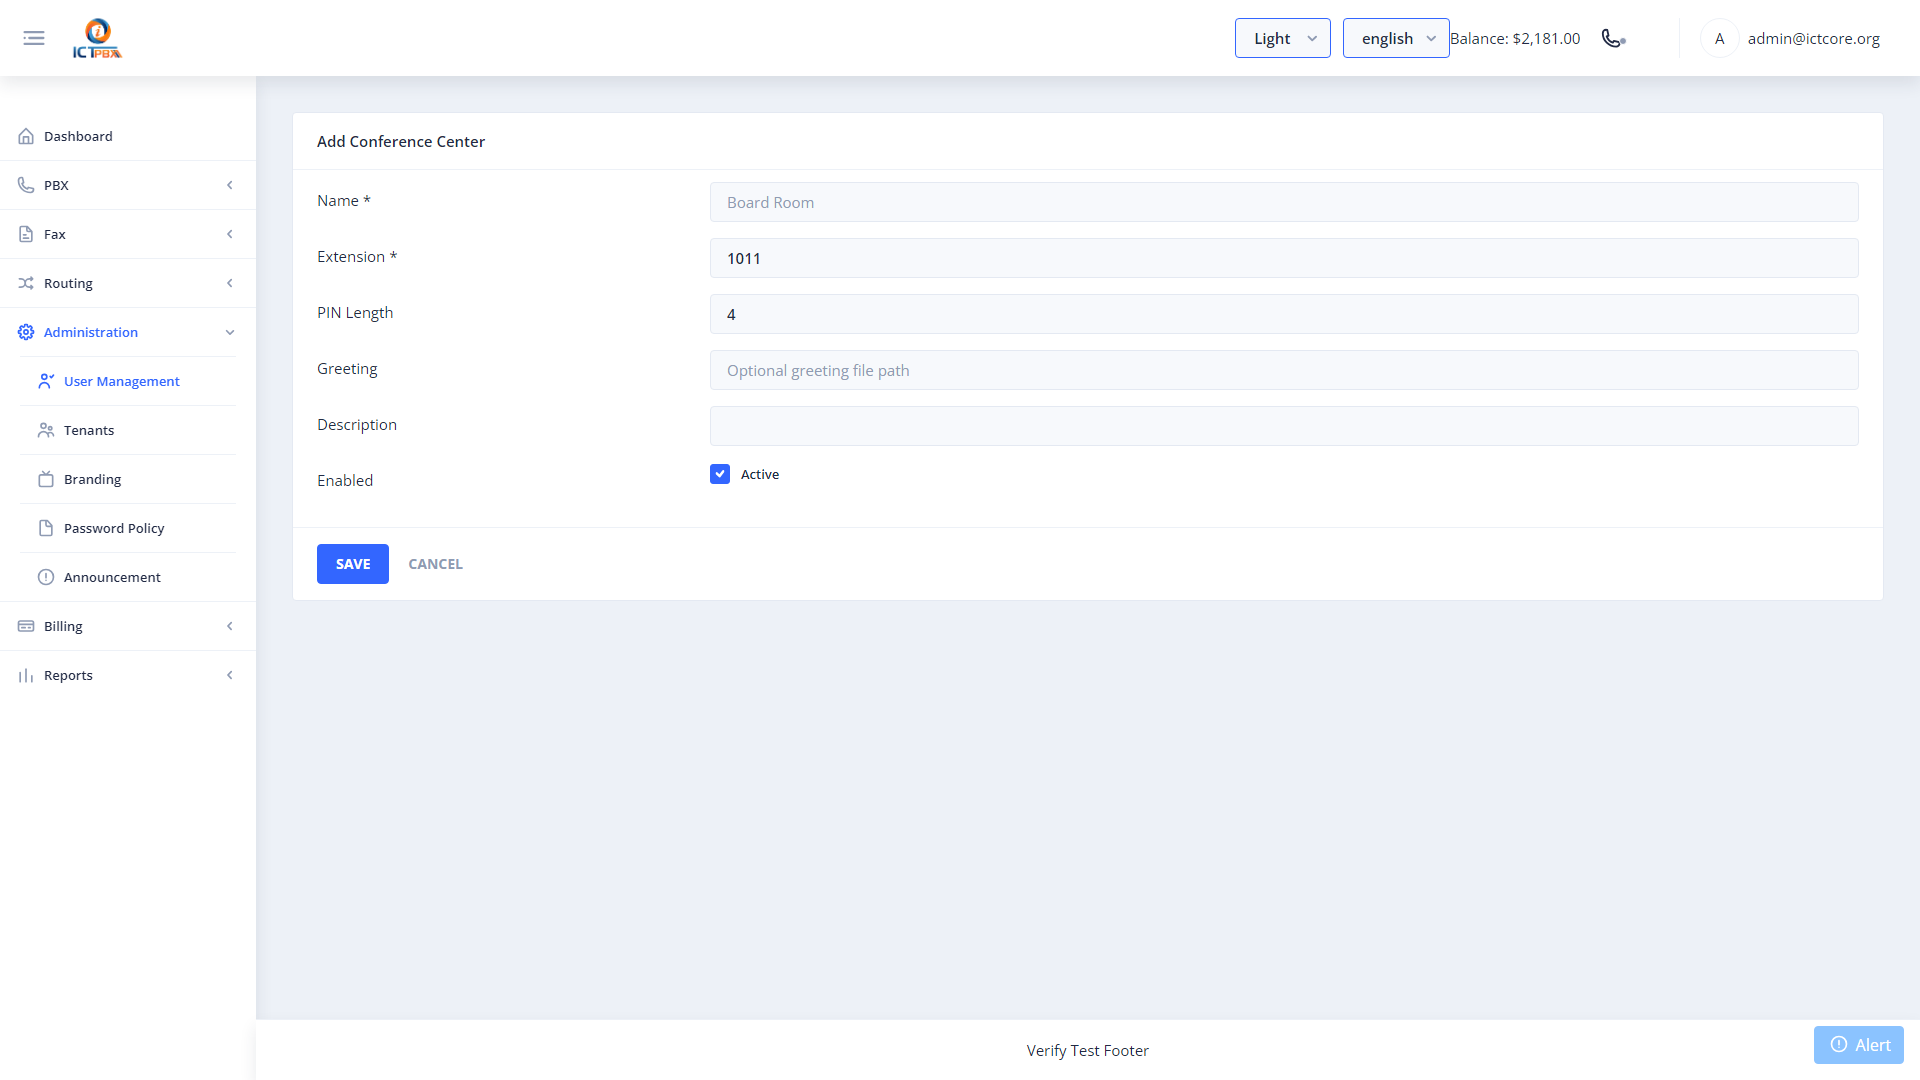Click the CANCEL button
1920x1080 pixels.
[435, 564]
